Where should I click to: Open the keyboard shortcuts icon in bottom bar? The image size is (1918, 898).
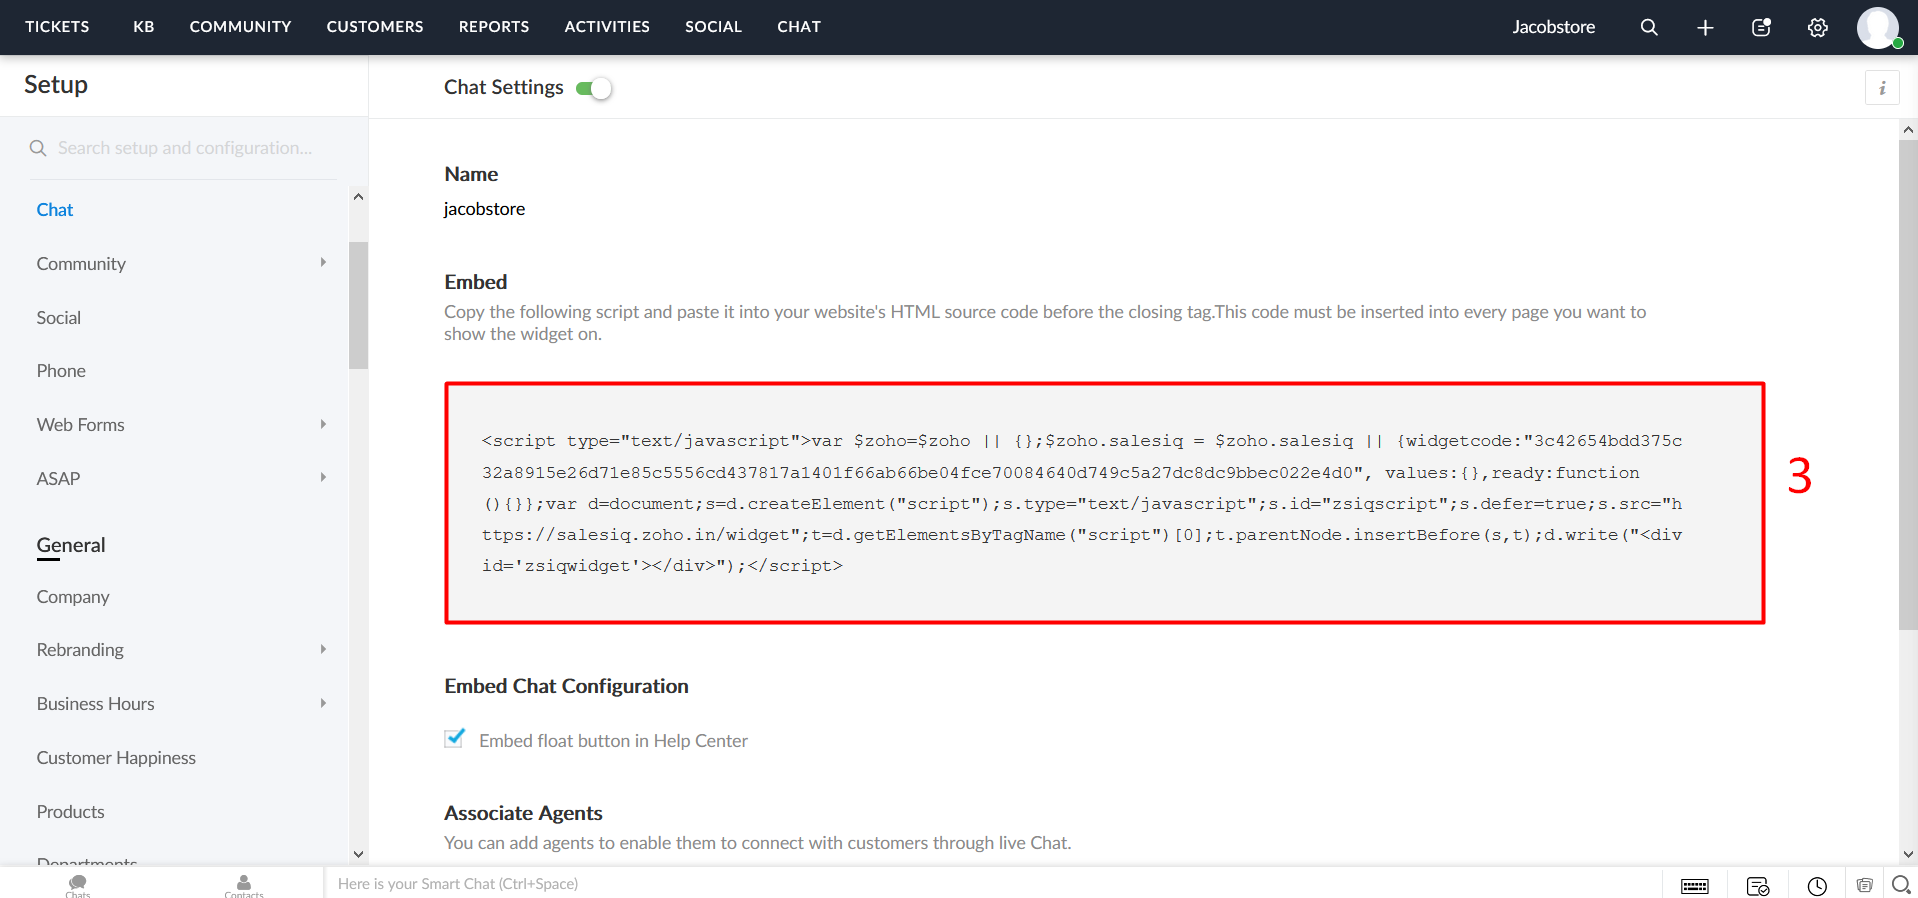(x=1694, y=886)
